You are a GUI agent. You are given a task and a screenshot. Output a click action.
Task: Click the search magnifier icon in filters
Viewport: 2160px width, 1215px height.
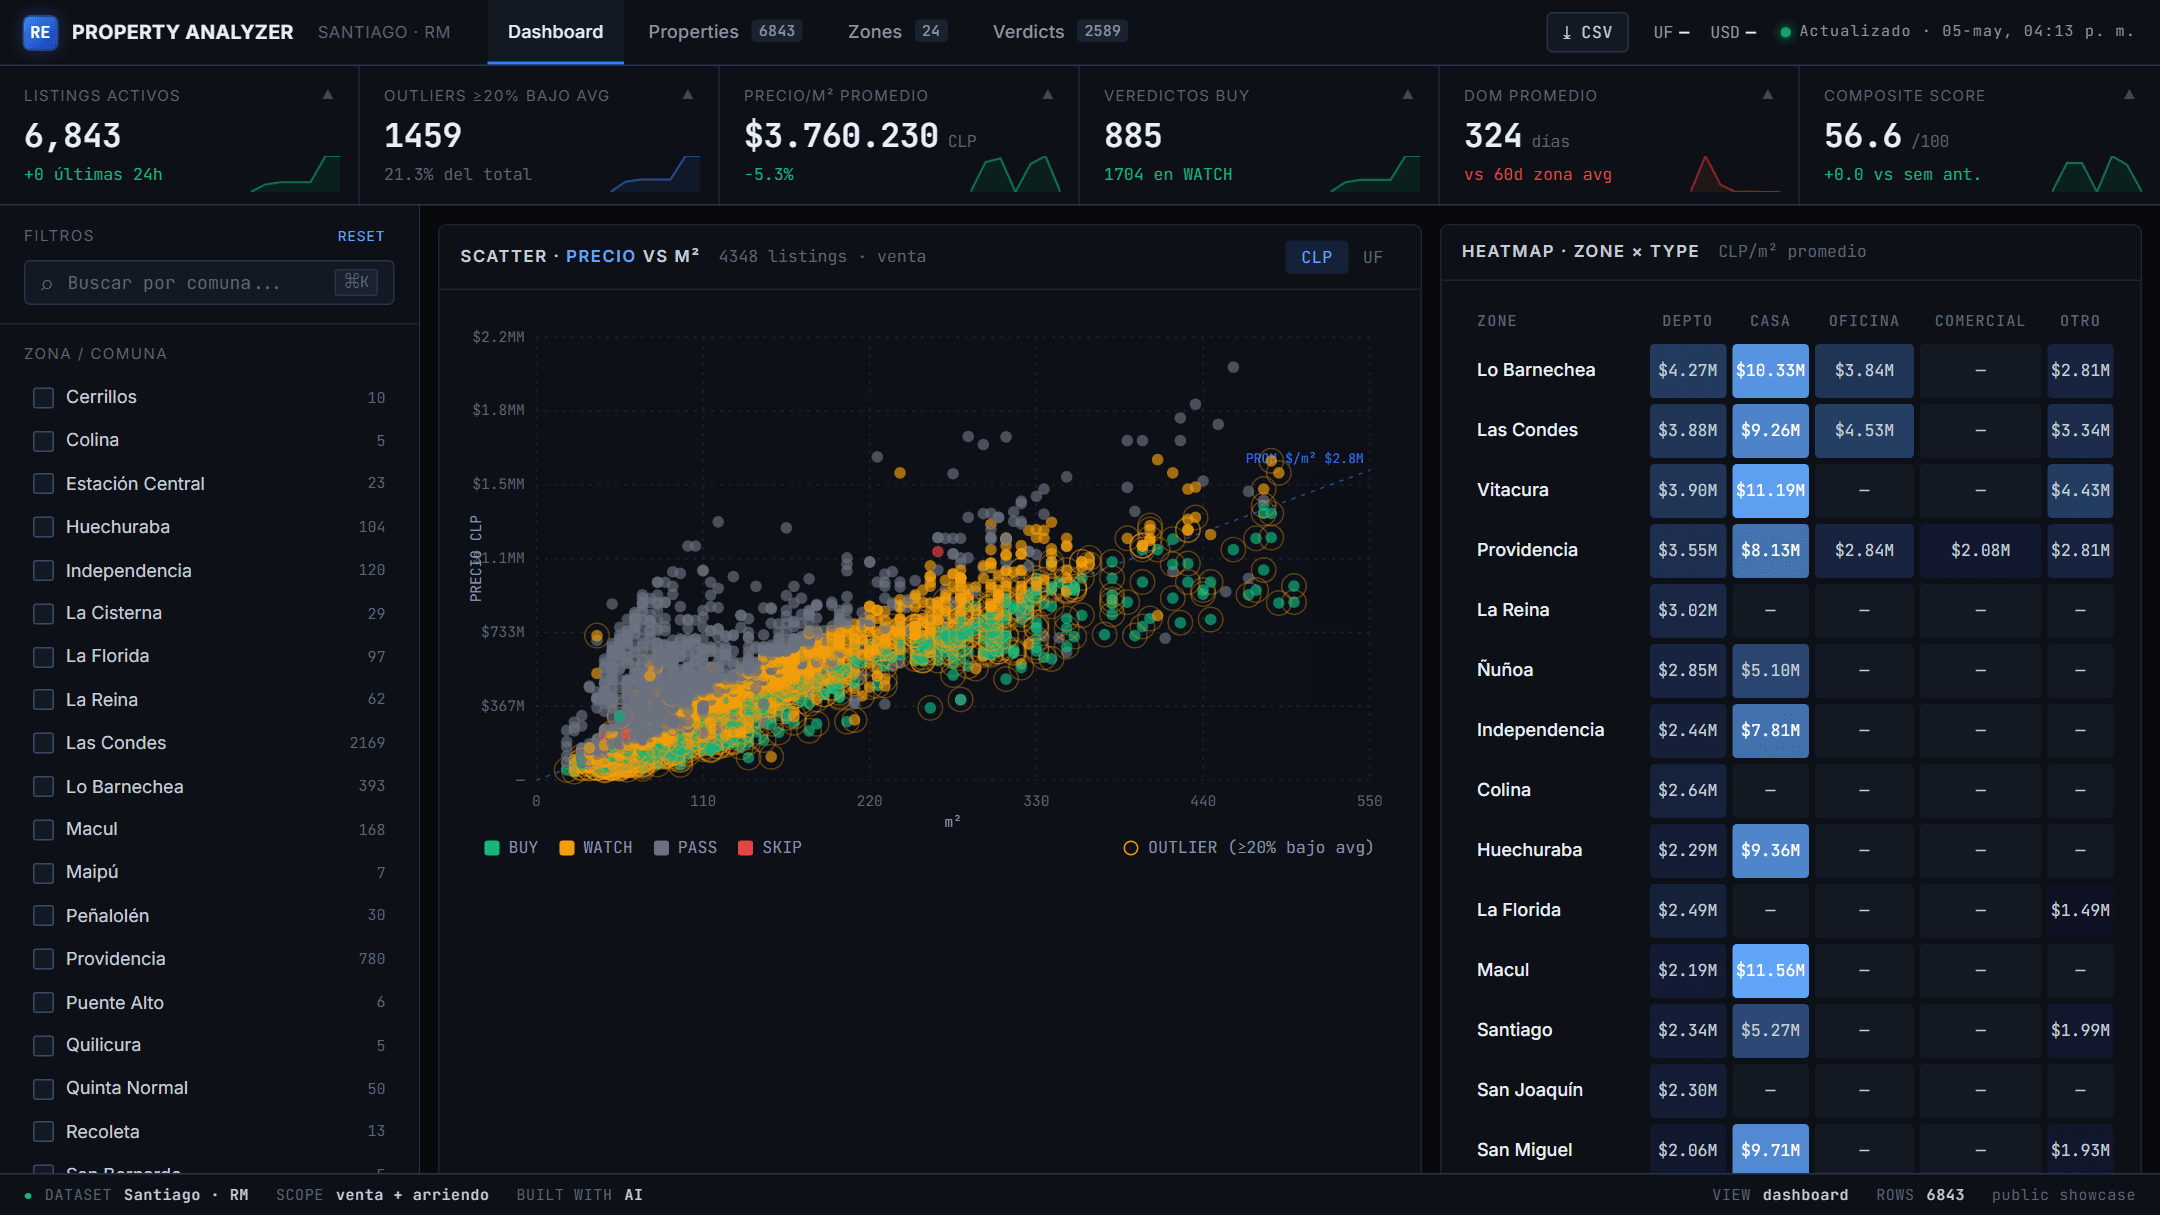point(46,284)
